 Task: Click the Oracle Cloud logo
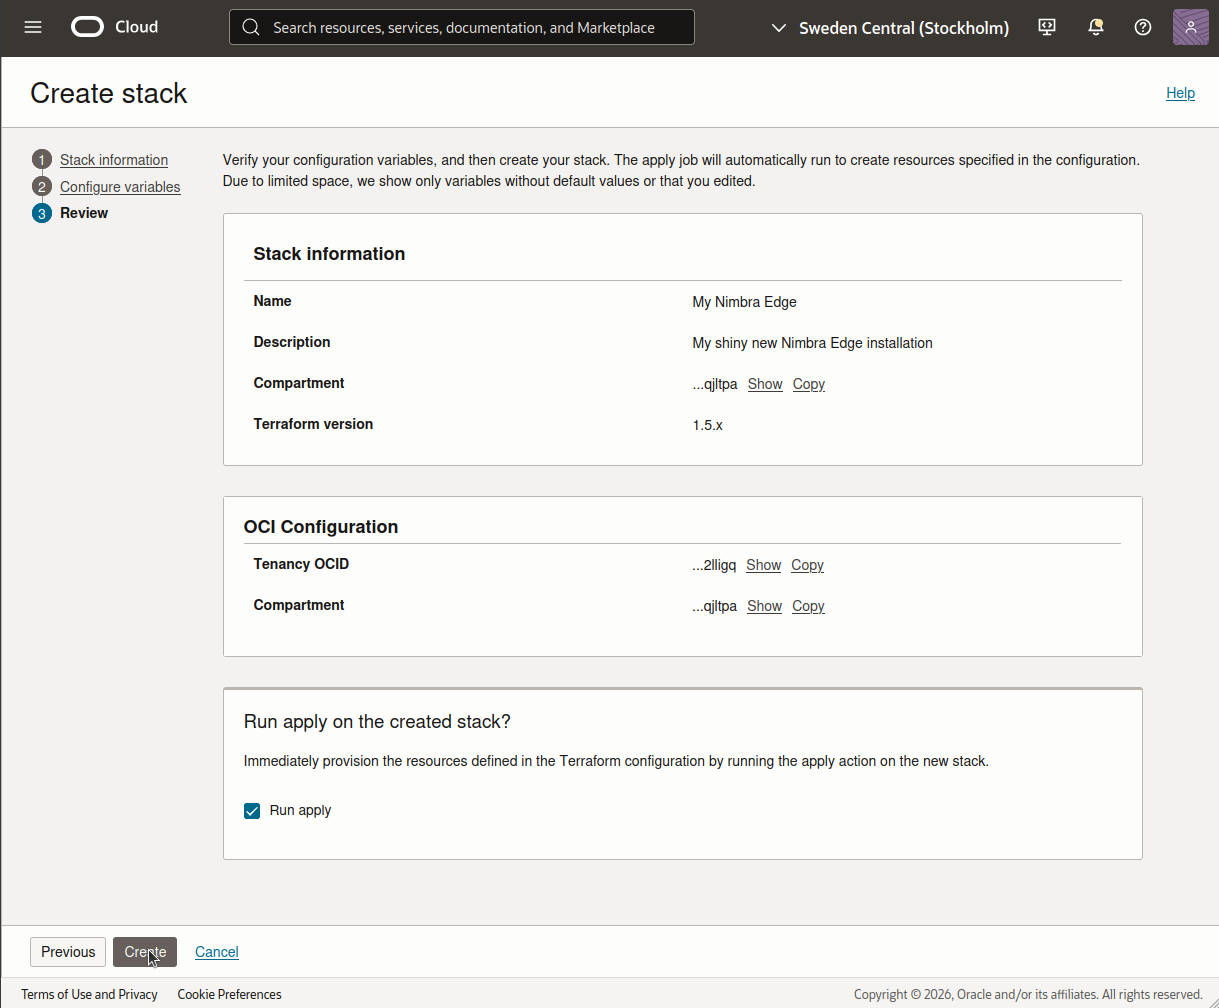click(114, 27)
